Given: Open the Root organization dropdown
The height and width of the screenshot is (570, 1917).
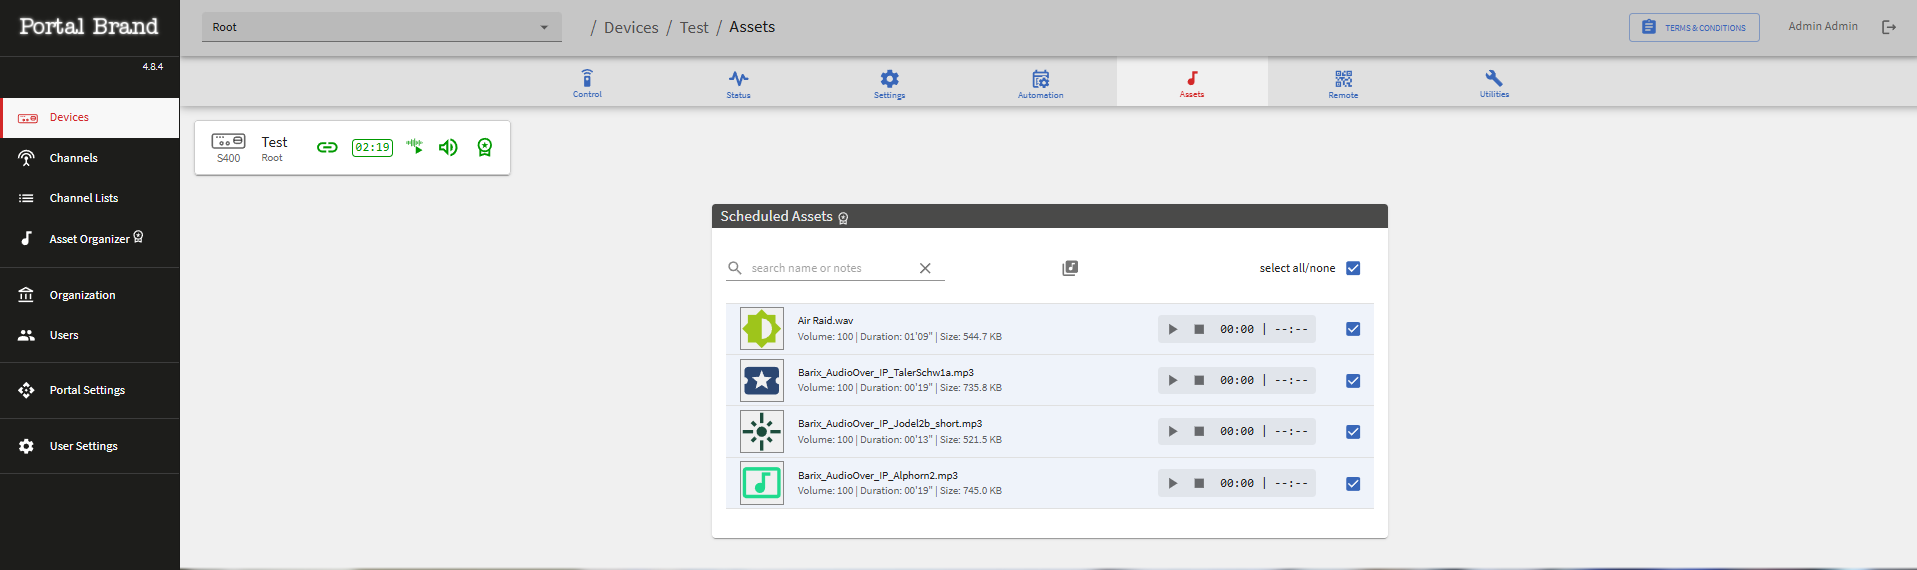Looking at the screenshot, I should [x=381, y=27].
